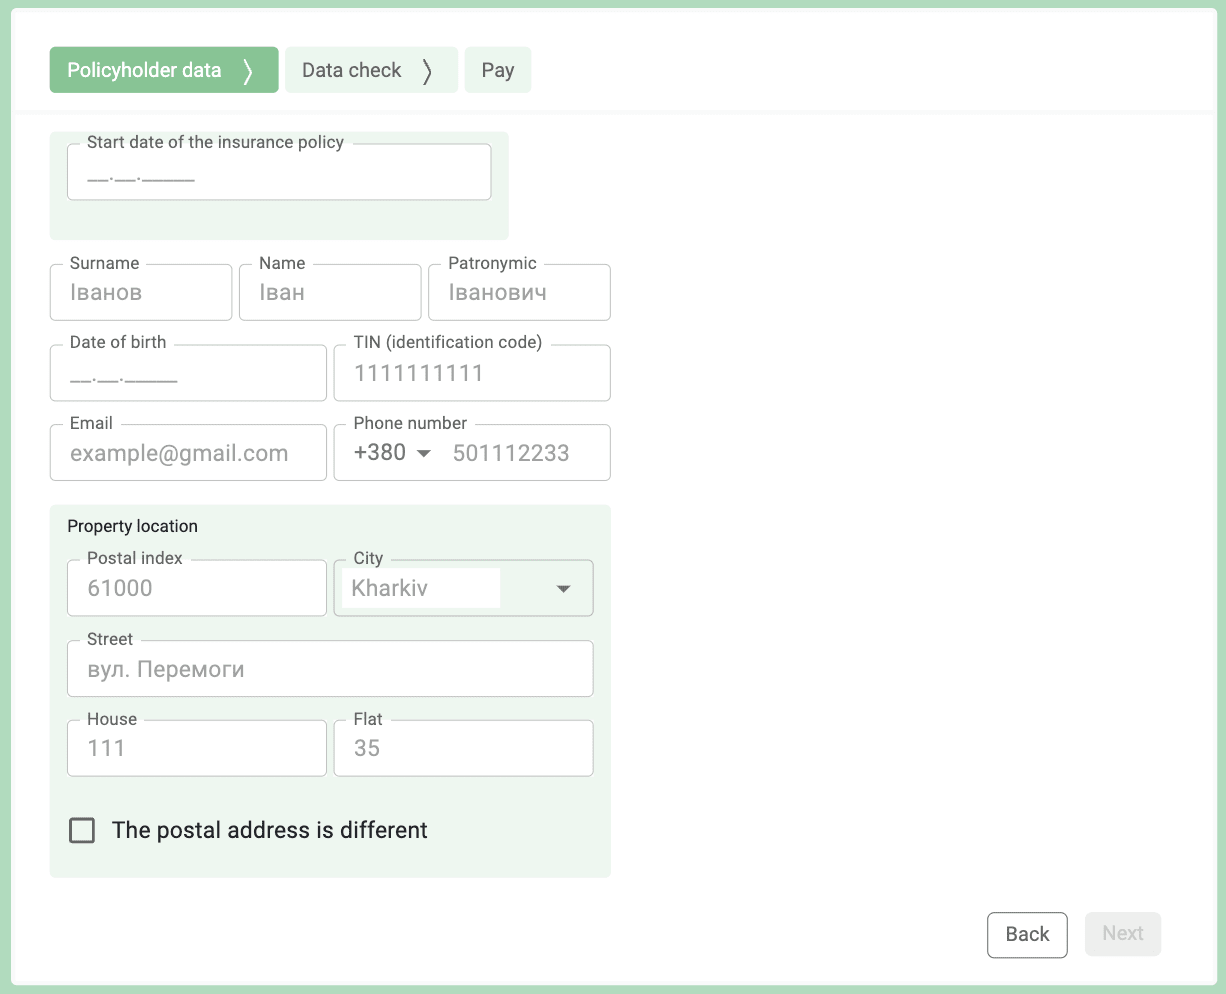Click the Email input field
Image resolution: width=1226 pixels, height=994 pixels.
coord(187,452)
